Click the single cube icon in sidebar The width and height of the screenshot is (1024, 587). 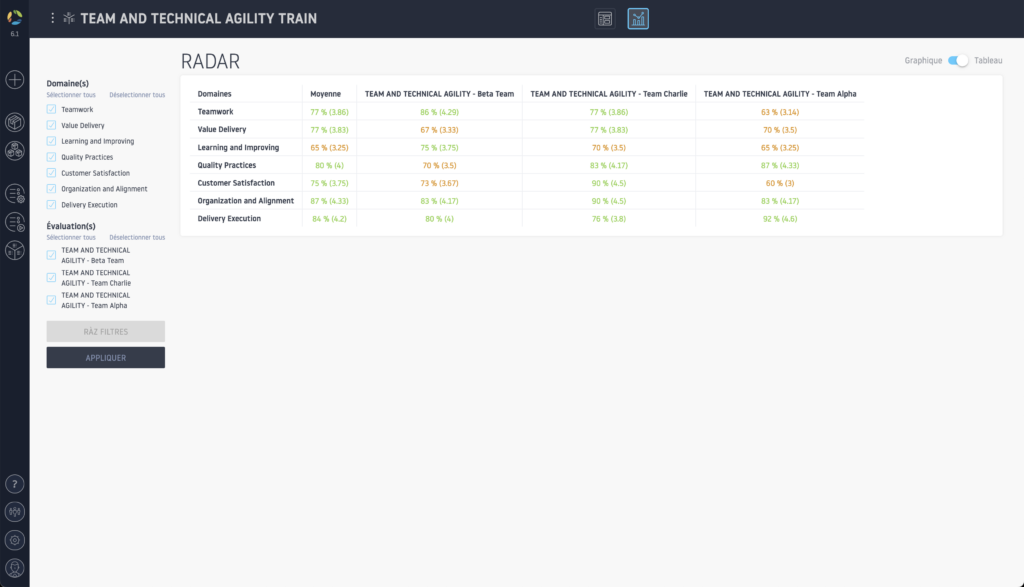15,122
